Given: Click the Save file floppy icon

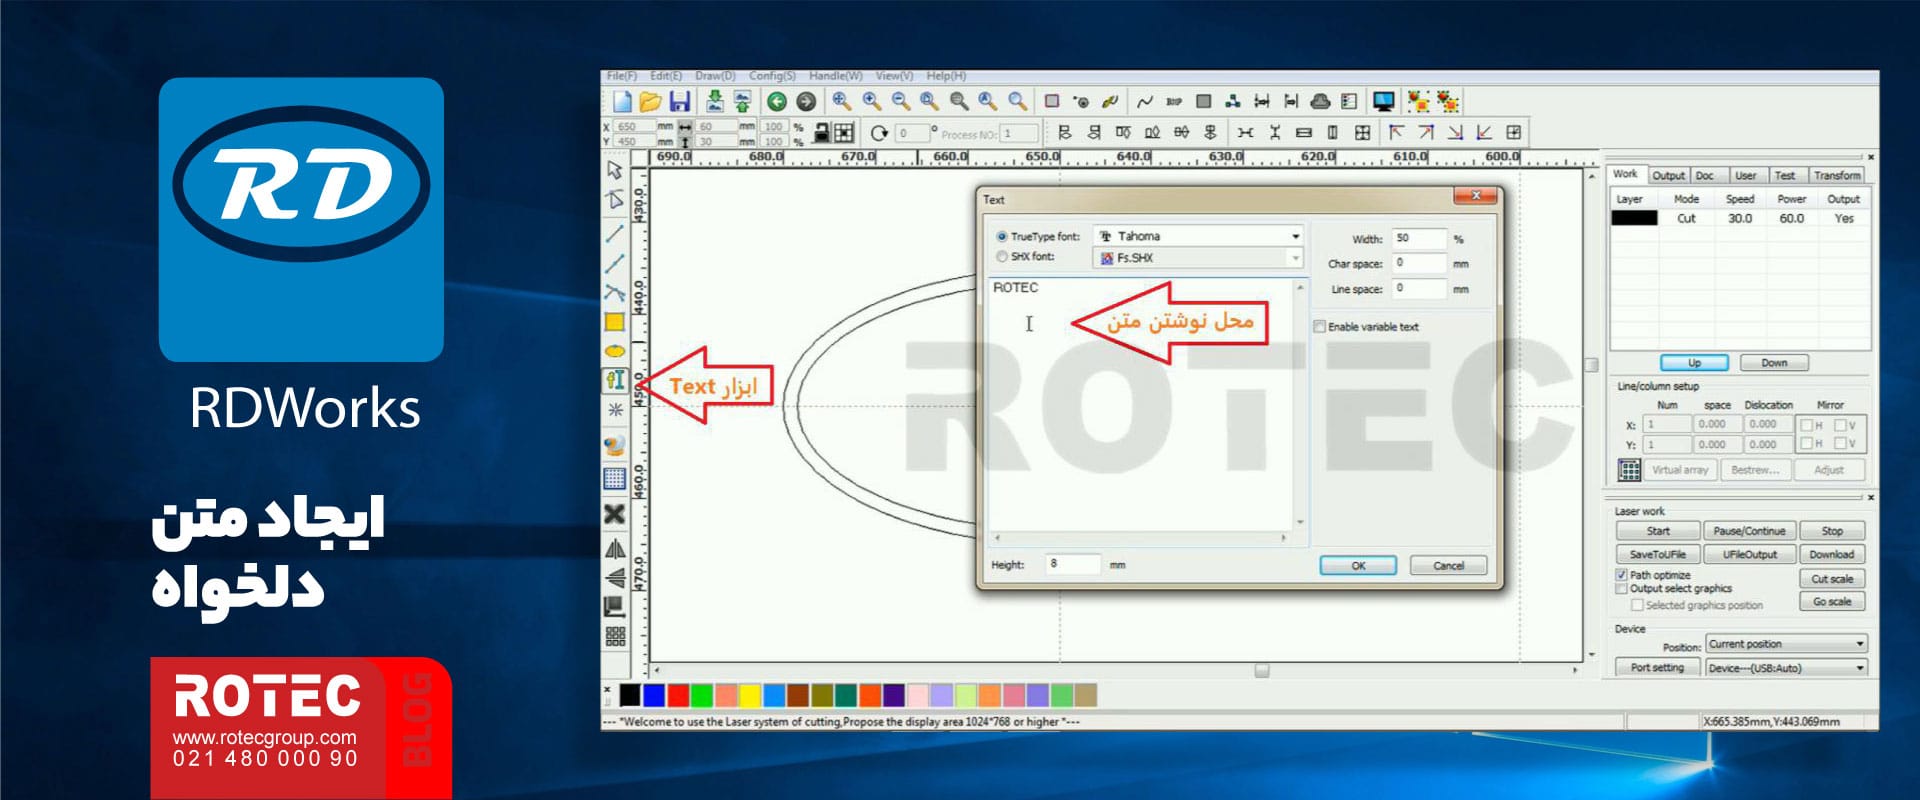Looking at the screenshot, I should click(x=680, y=101).
